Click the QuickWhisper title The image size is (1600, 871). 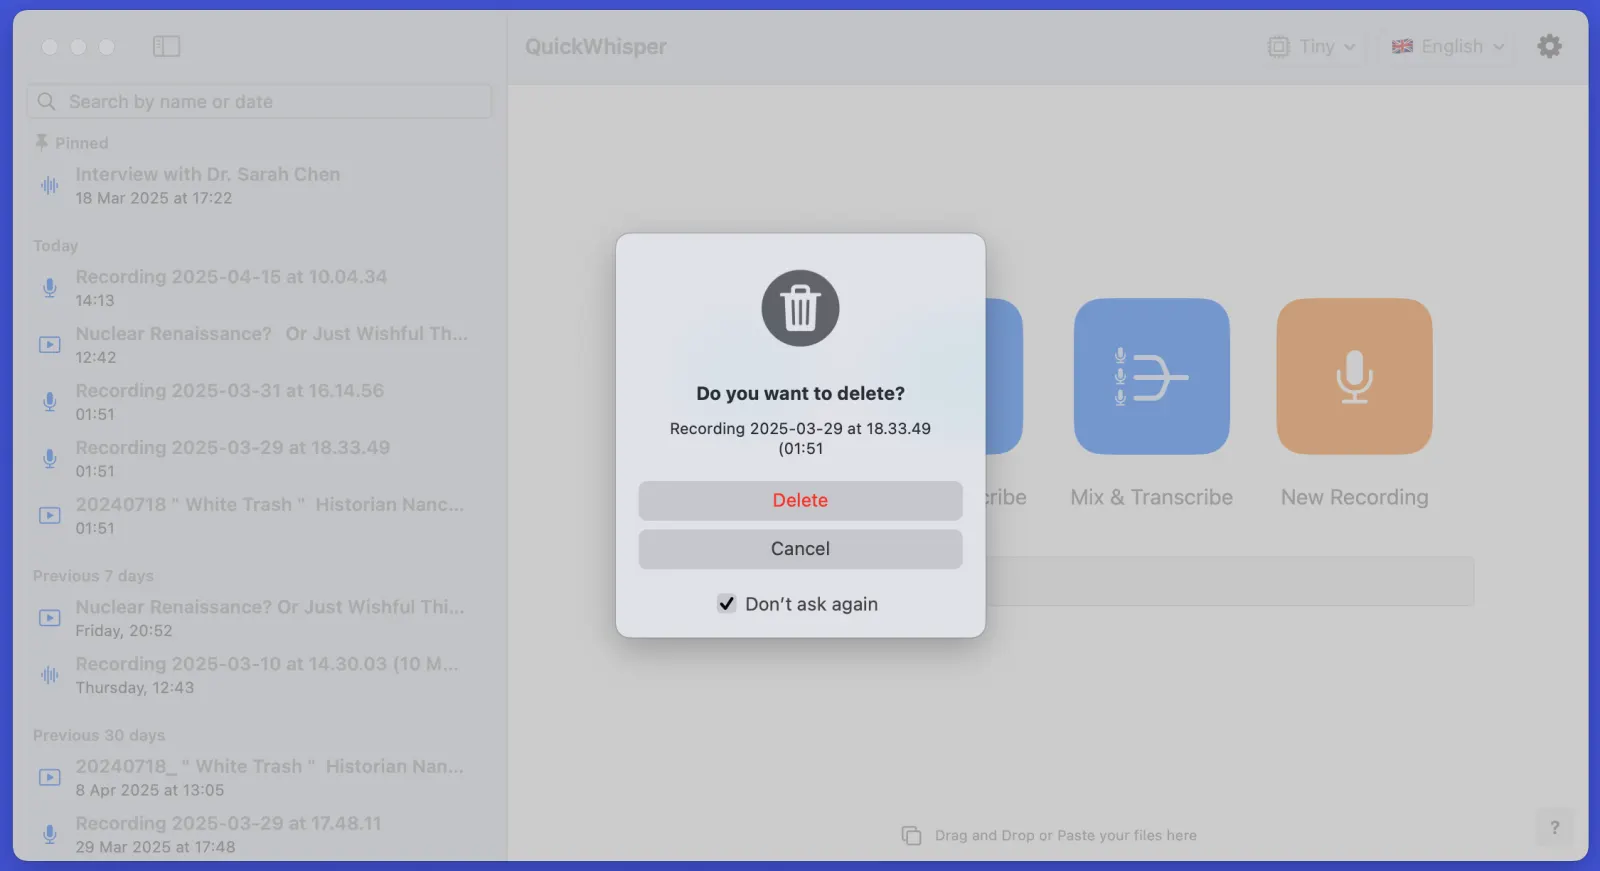click(595, 46)
